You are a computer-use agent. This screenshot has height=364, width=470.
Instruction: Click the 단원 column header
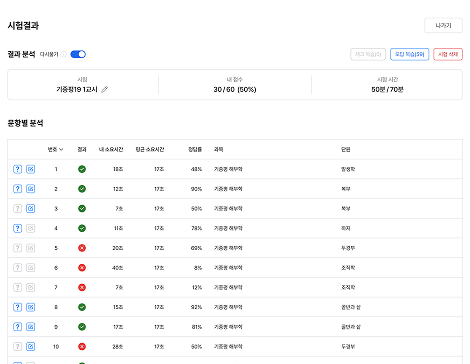tap(345, 149)
